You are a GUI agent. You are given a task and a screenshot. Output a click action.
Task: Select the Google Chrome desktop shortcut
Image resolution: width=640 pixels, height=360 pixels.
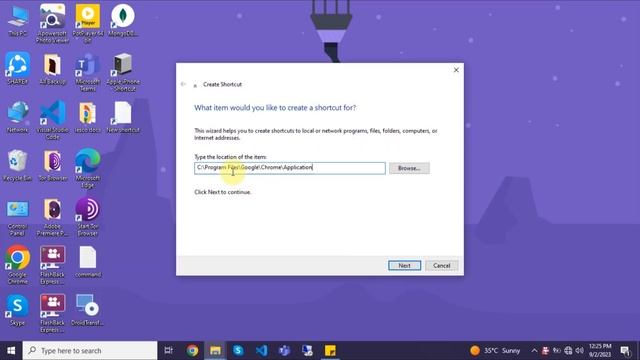pyautogui.click(x=18, y=264)
